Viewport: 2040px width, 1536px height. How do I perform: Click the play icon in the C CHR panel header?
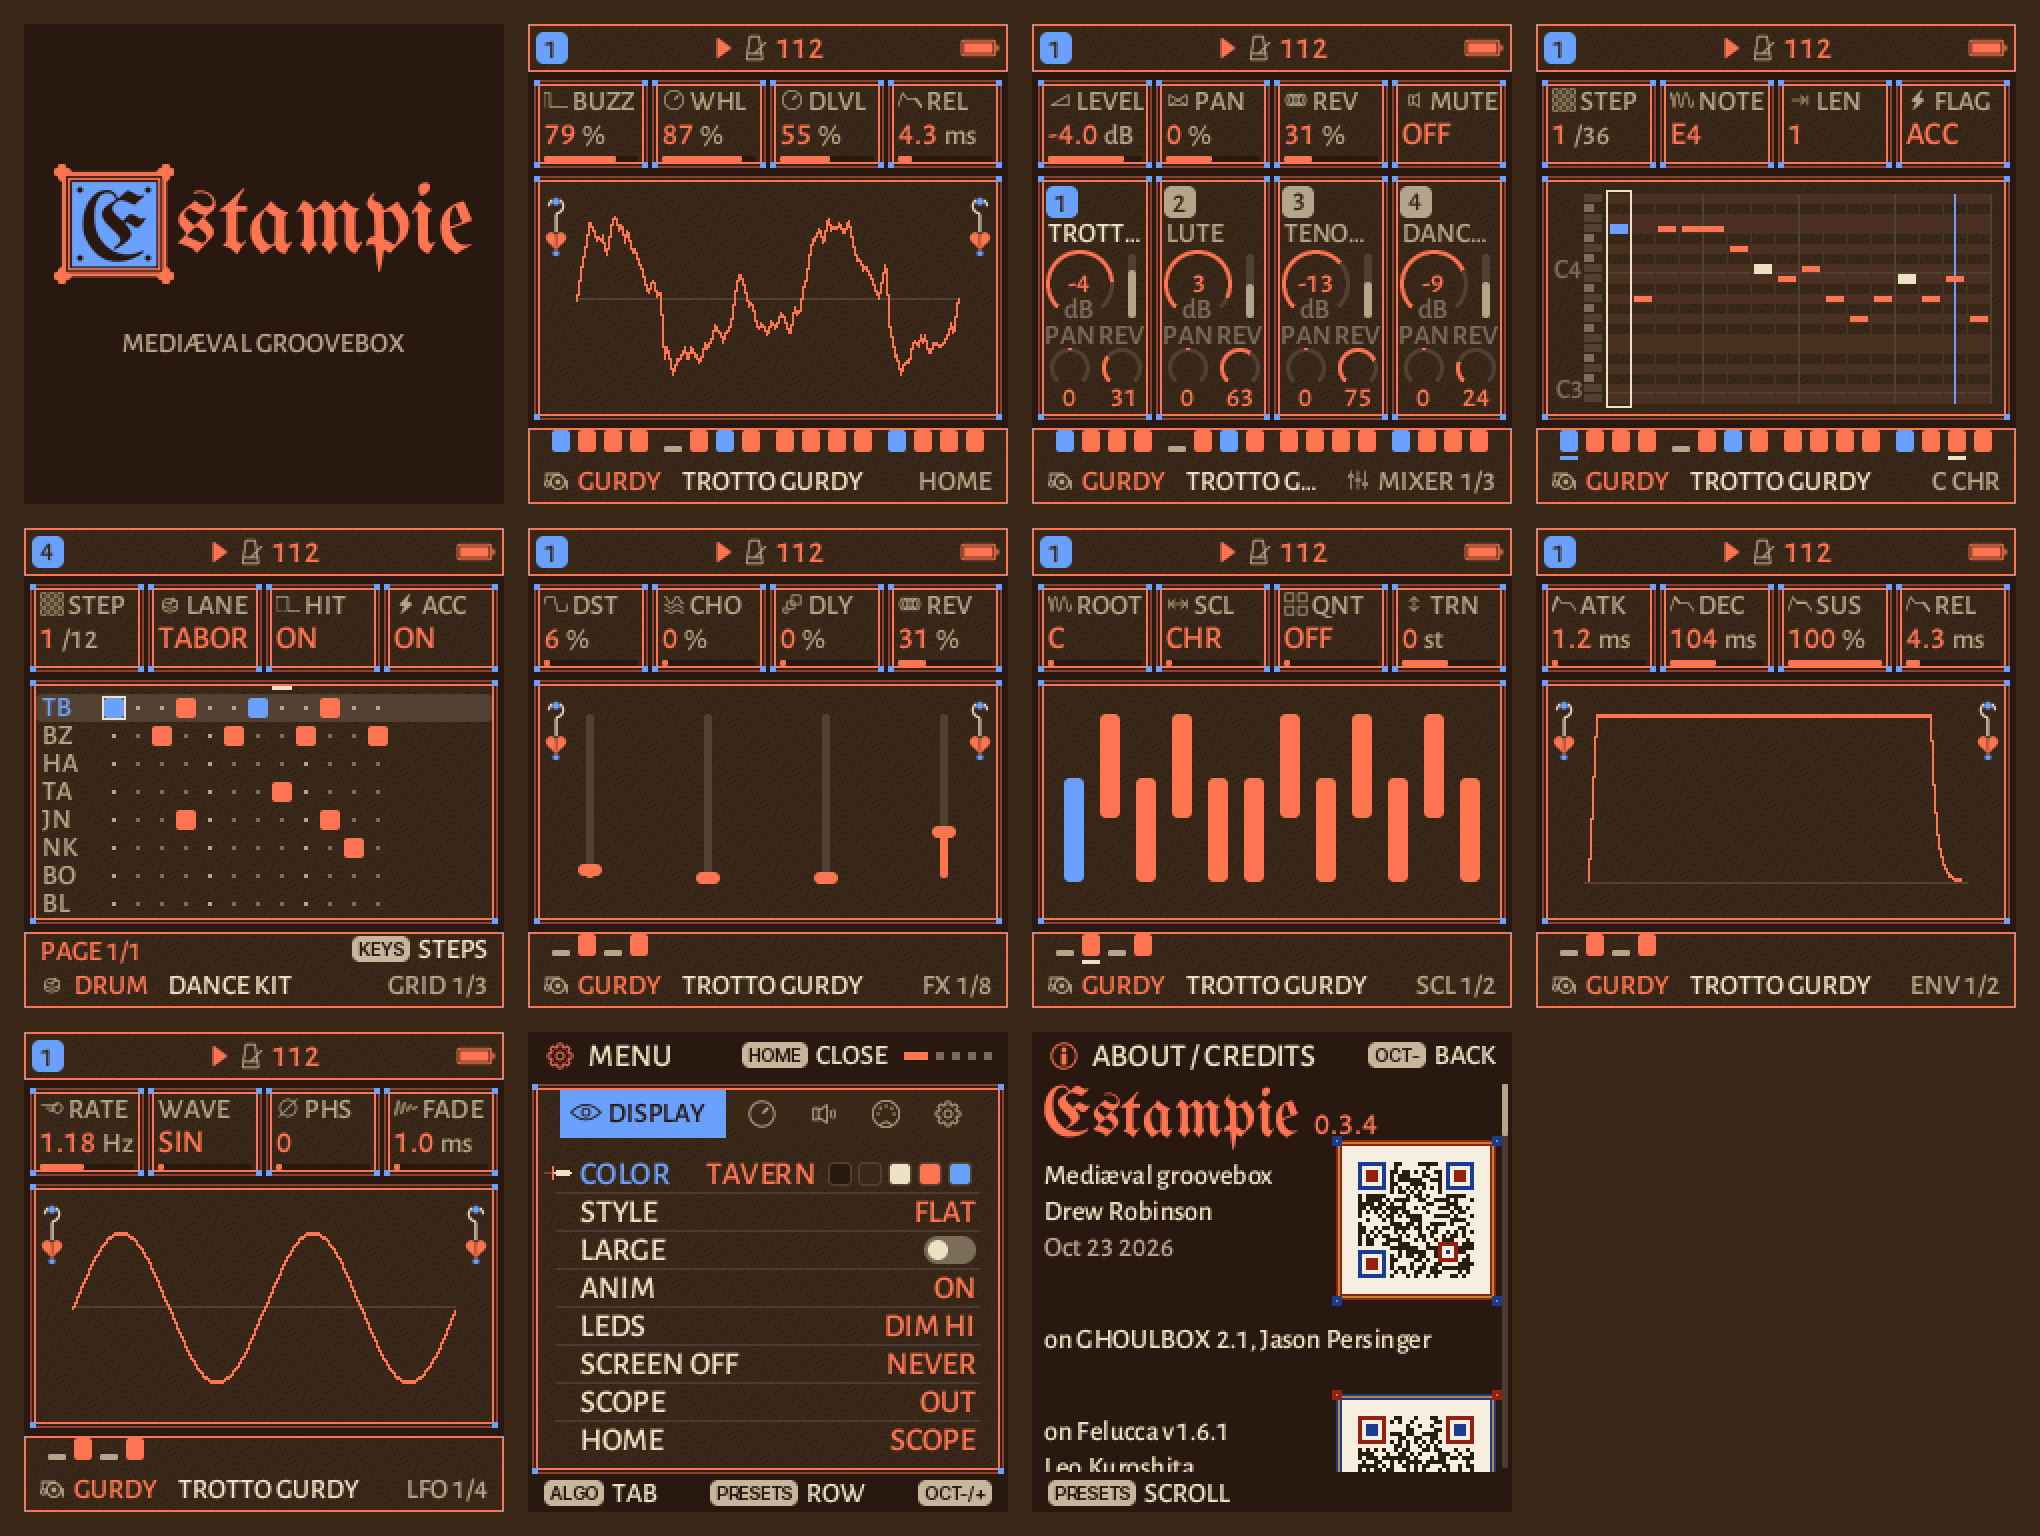pyautogui.click(x=1731, y=48)
